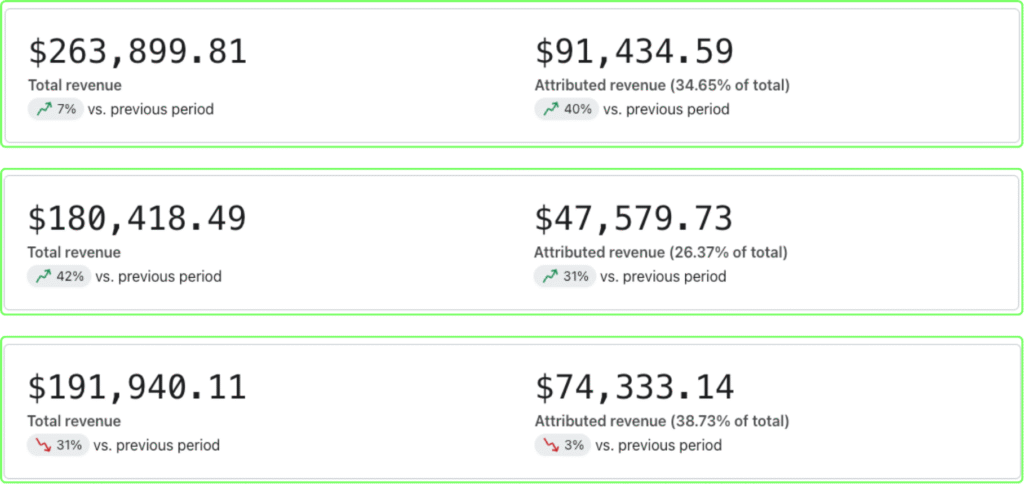Click the "Attributed revenue (34.65% of total)" label
The height and width of the screenshot is (484, 1024).
(662, 85)
